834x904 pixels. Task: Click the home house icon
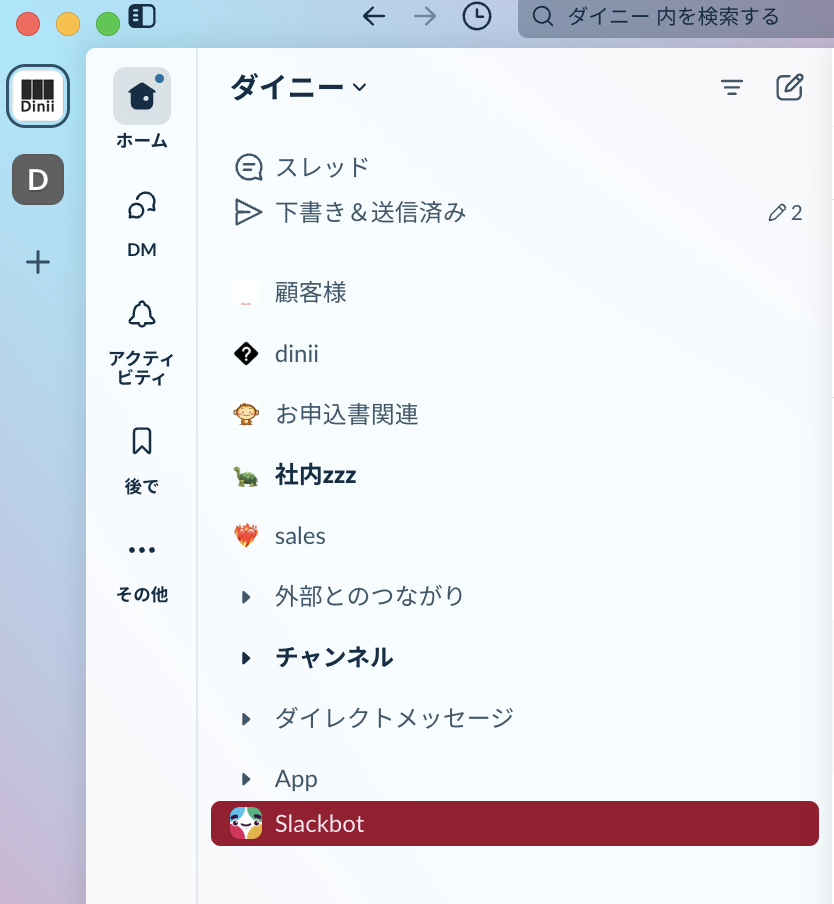142,96
